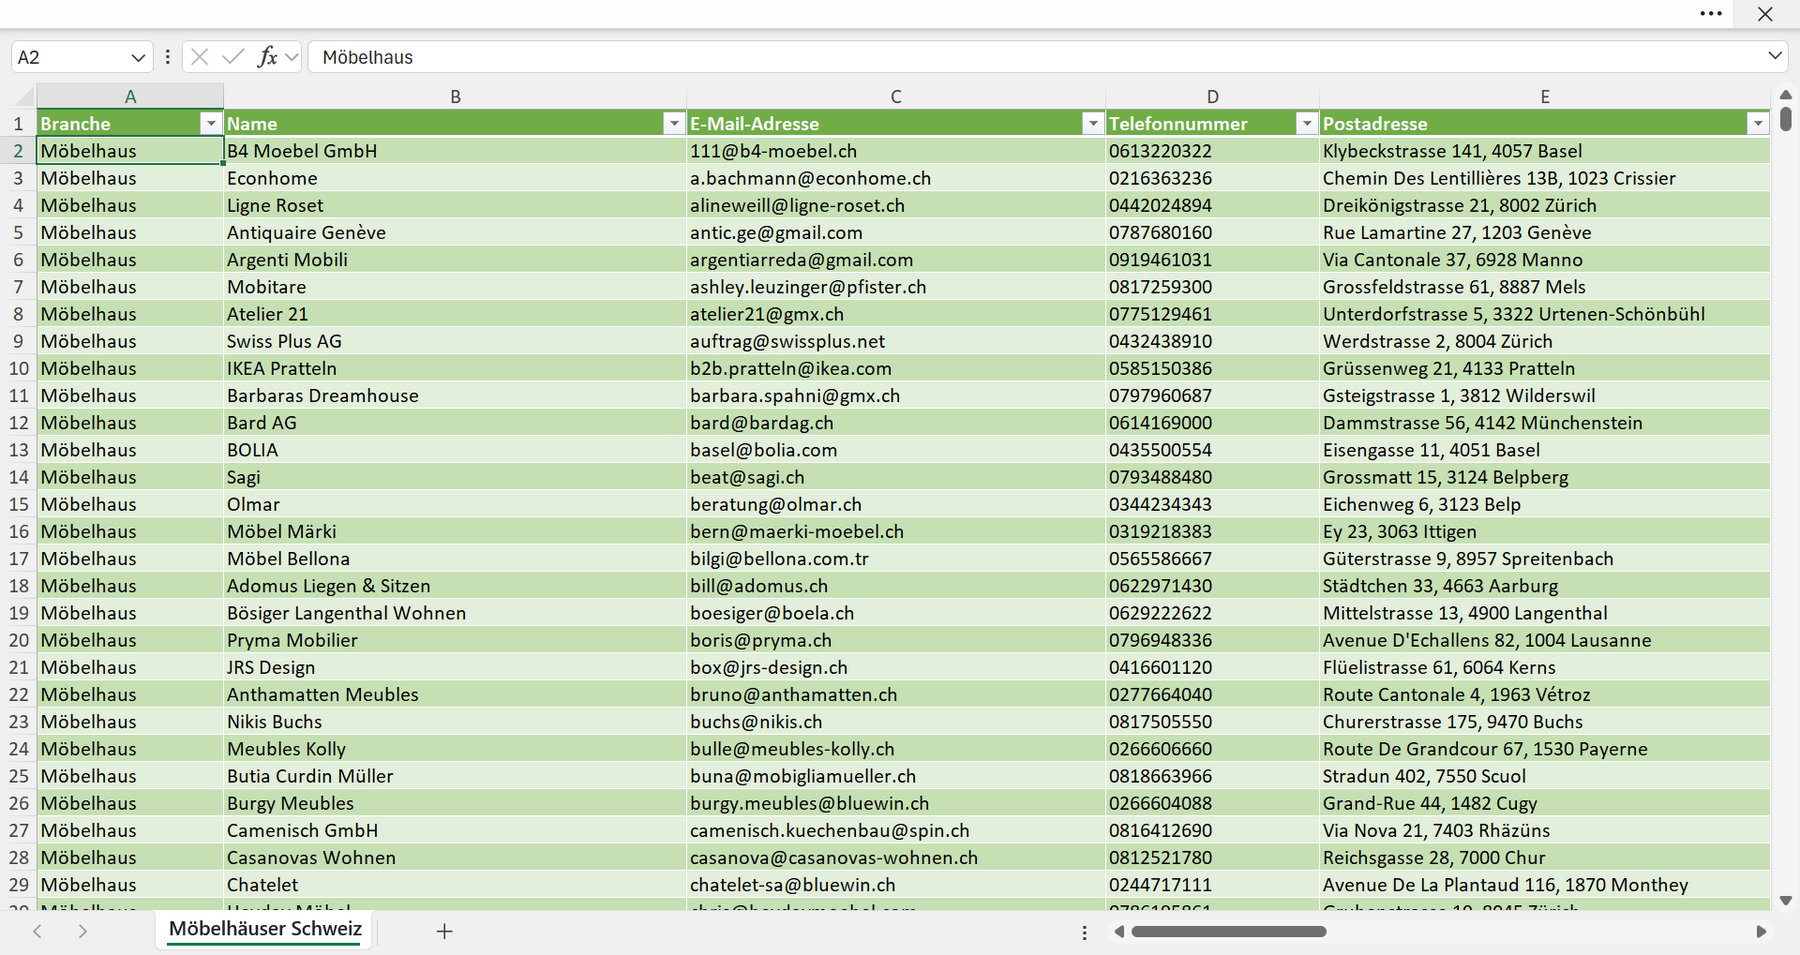The height and width of the screenshot is (955, 1800).
Task: Select Pryma Mobilier name cell
Action: coord(455,640)
